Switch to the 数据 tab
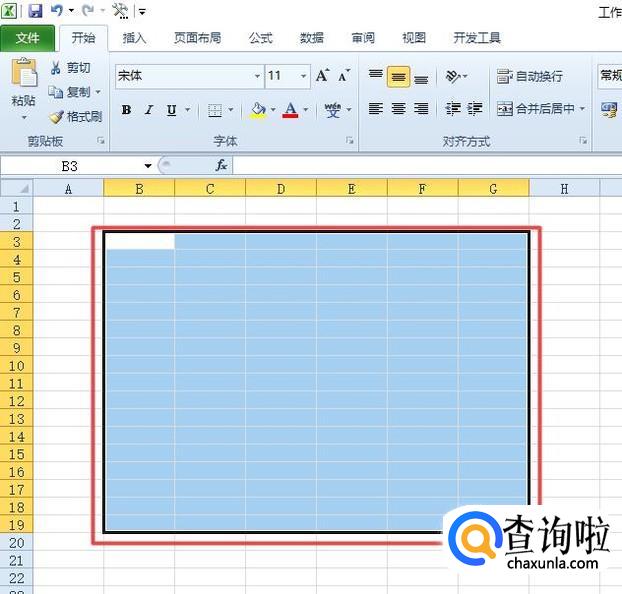This screenshot has height=594, width=622. coord(312,38)
